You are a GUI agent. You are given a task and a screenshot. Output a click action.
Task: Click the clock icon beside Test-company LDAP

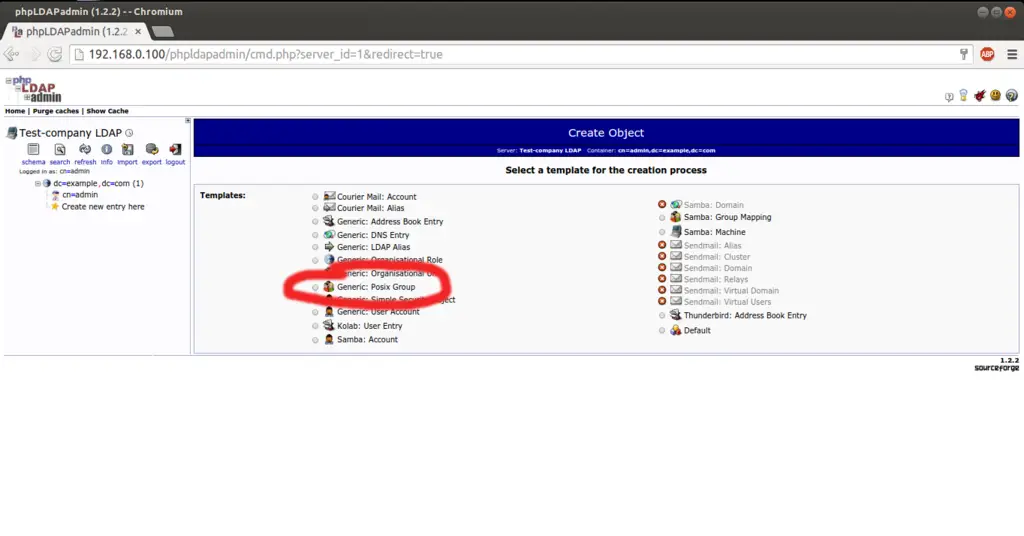tap(129, 133)
